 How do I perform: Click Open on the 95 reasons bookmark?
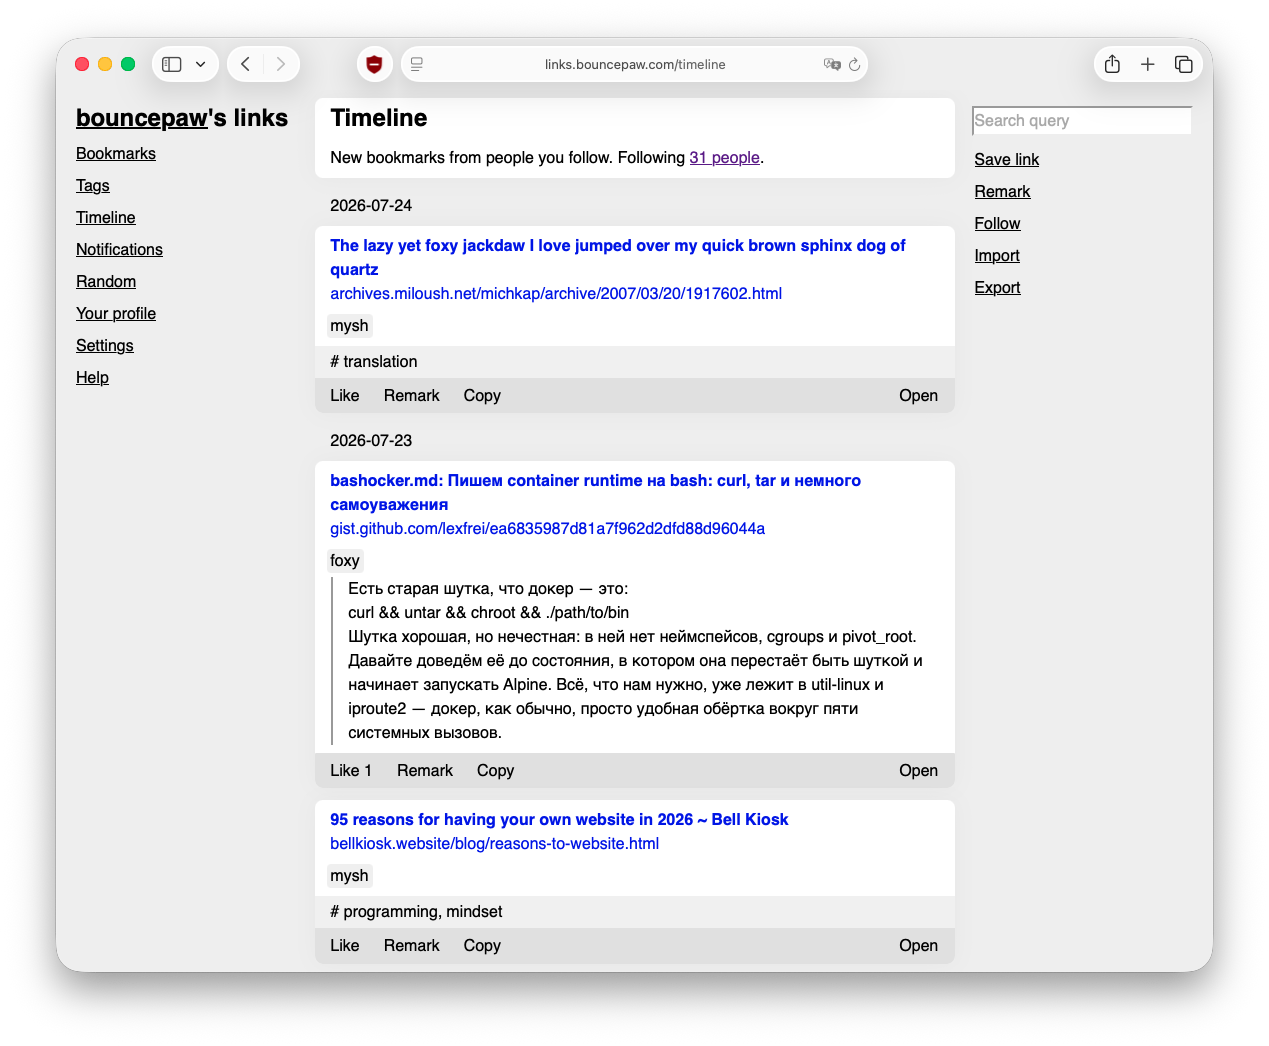tap(918, 945)
